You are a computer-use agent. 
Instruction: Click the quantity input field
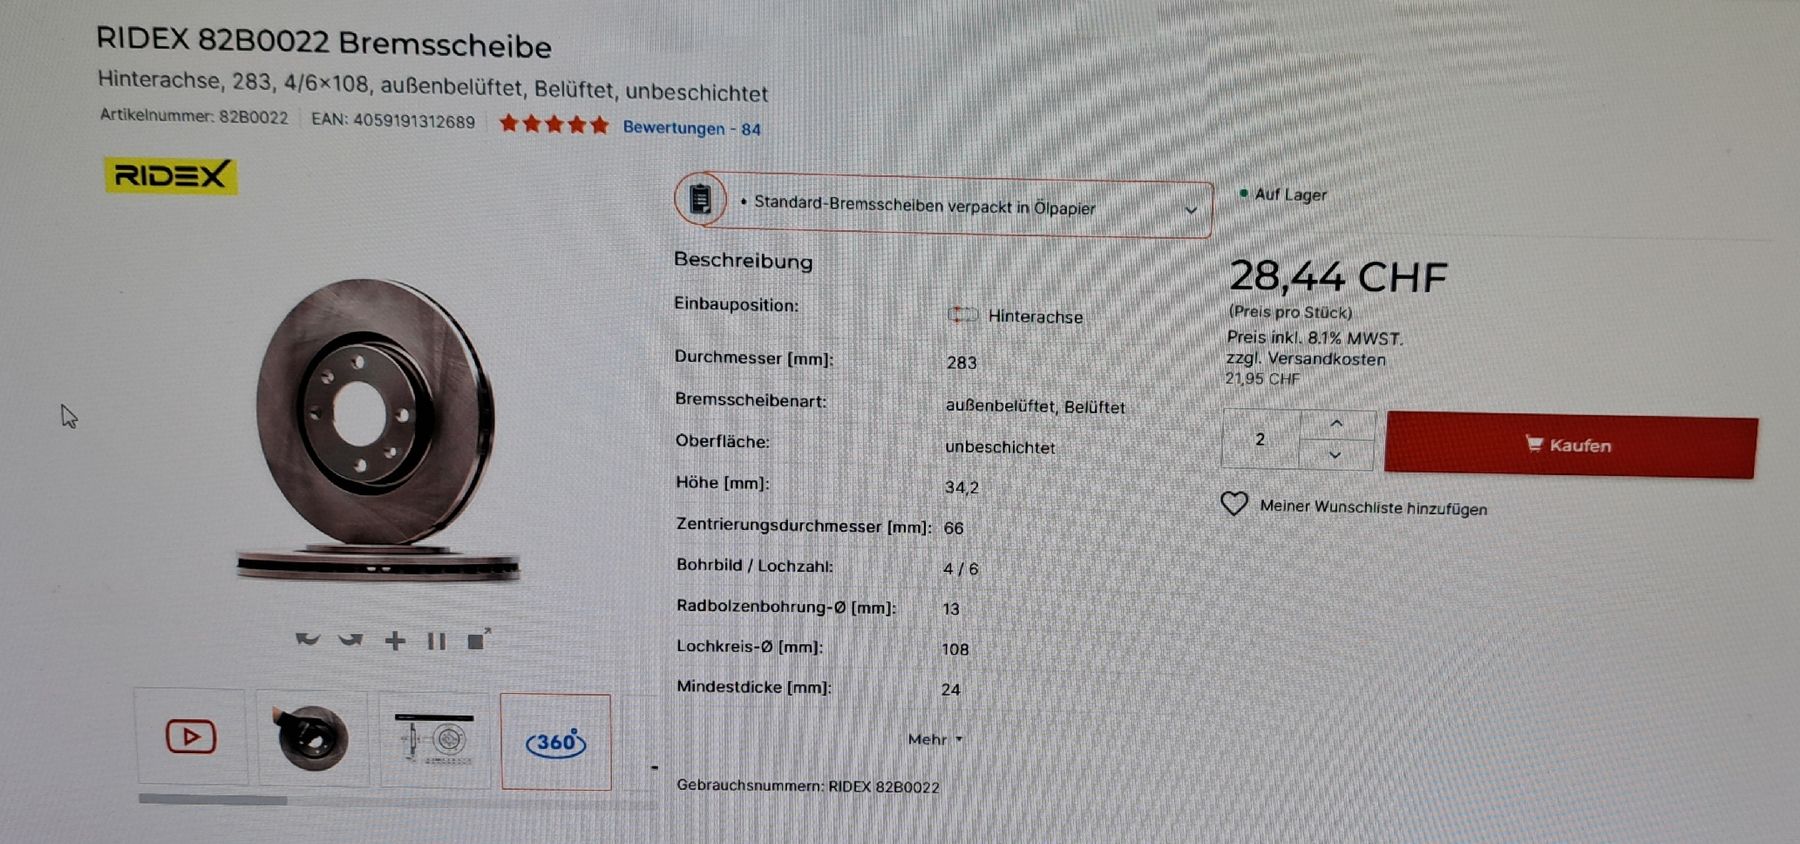1260,439
